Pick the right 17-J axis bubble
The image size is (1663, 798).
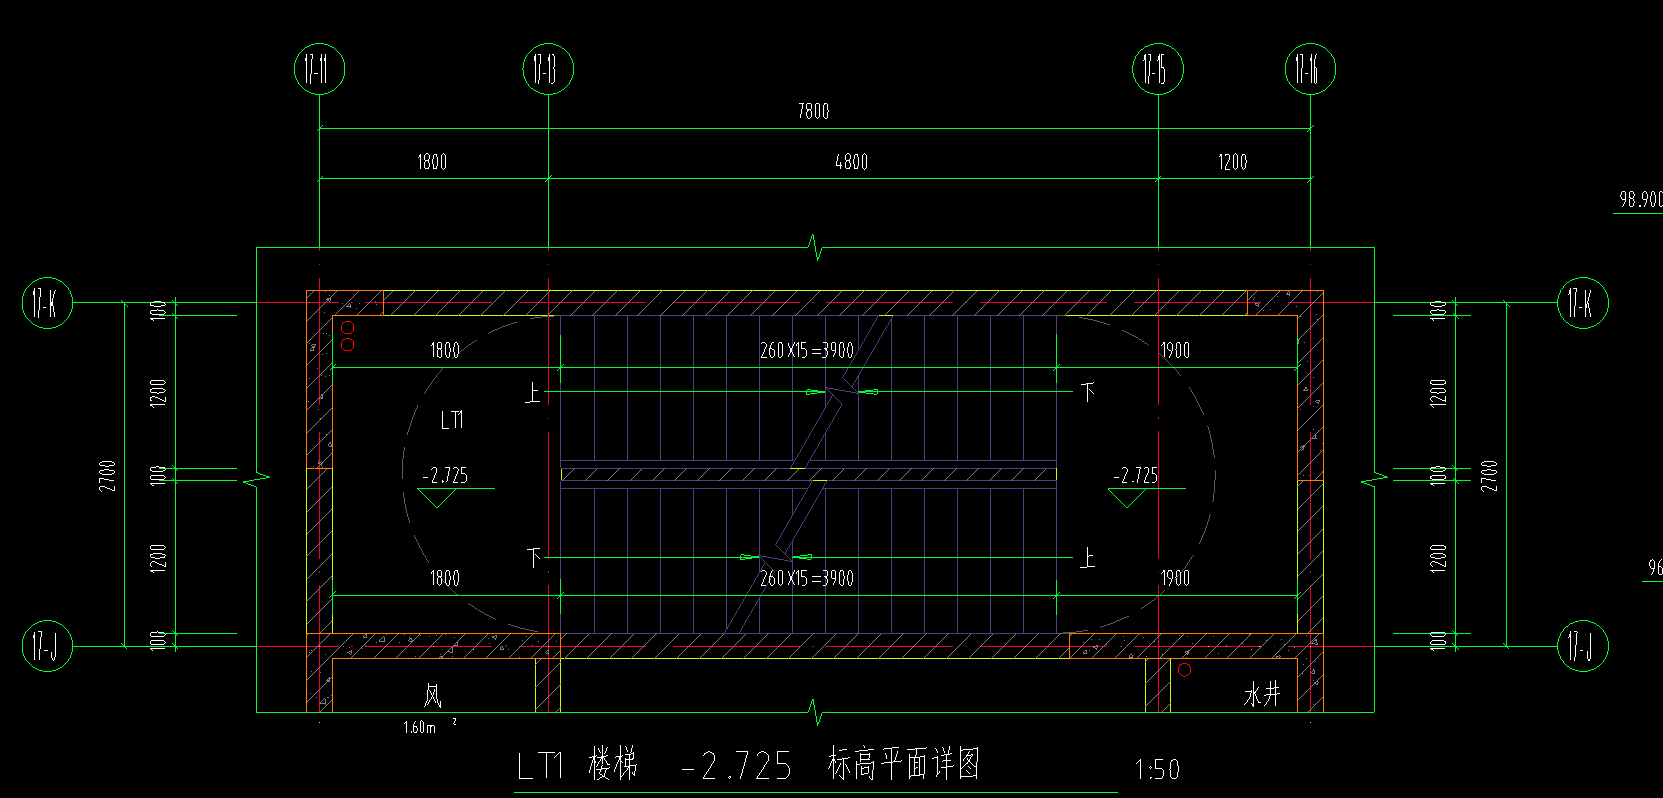[1583, 646]
